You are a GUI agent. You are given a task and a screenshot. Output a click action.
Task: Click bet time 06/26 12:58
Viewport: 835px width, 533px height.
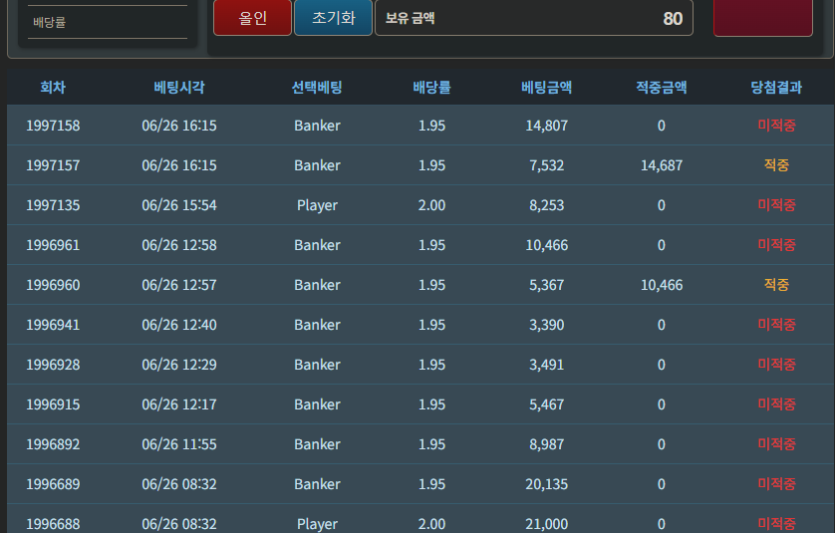click(179, 245)
